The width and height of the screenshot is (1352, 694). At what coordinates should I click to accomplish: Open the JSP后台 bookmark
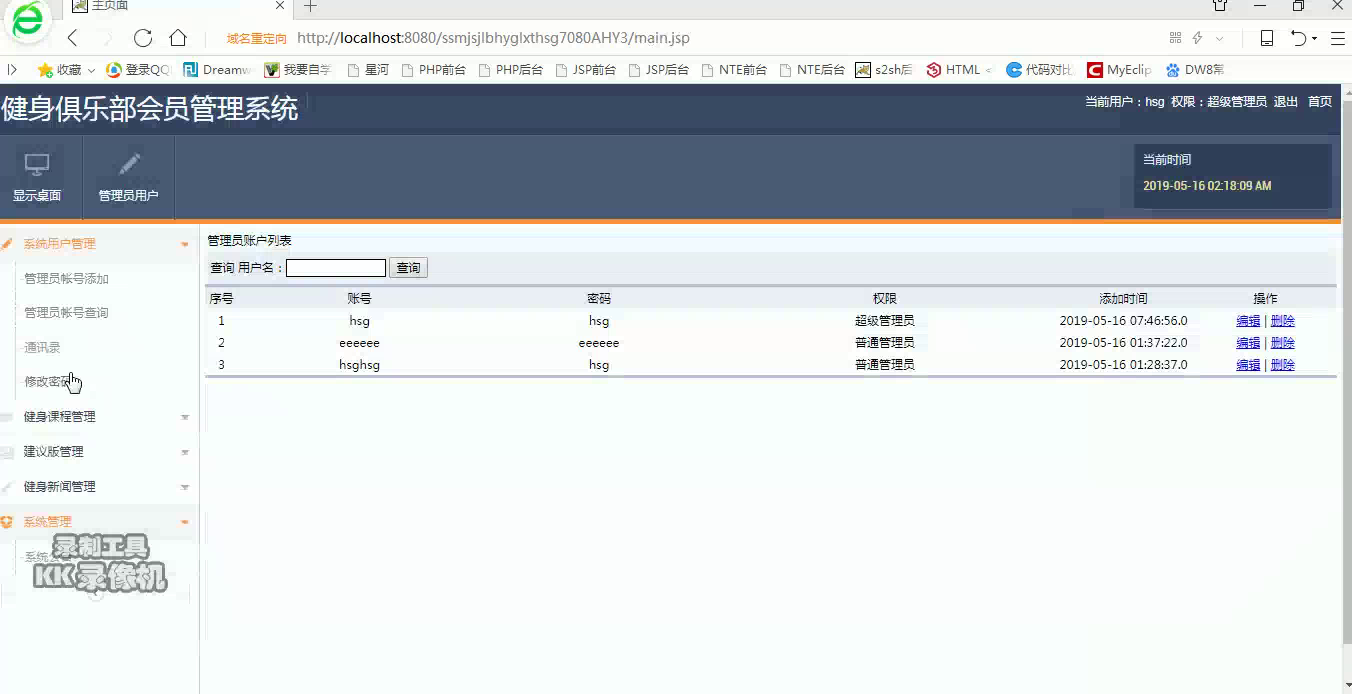pyautogui.click(x=659, y=70)
